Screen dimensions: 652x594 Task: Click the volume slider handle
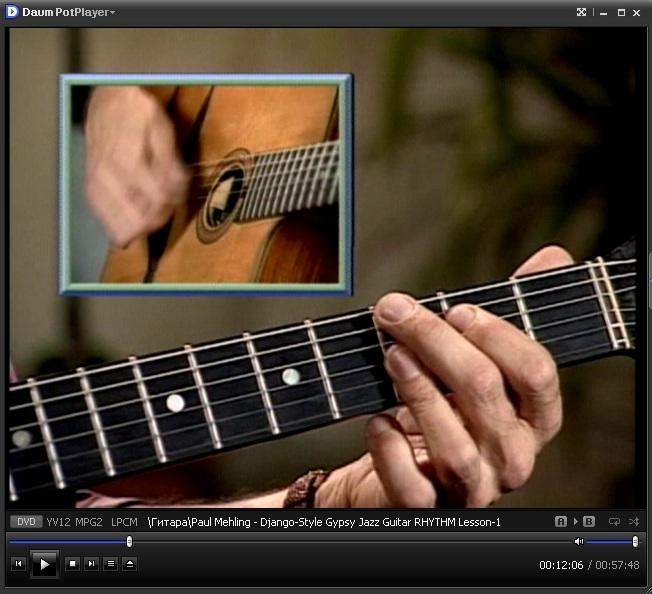[x=635, y=541]
